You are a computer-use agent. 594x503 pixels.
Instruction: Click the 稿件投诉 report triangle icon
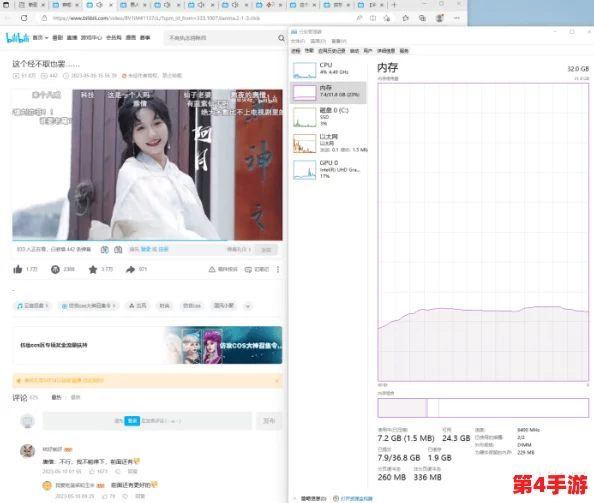(x=212, y=269)
